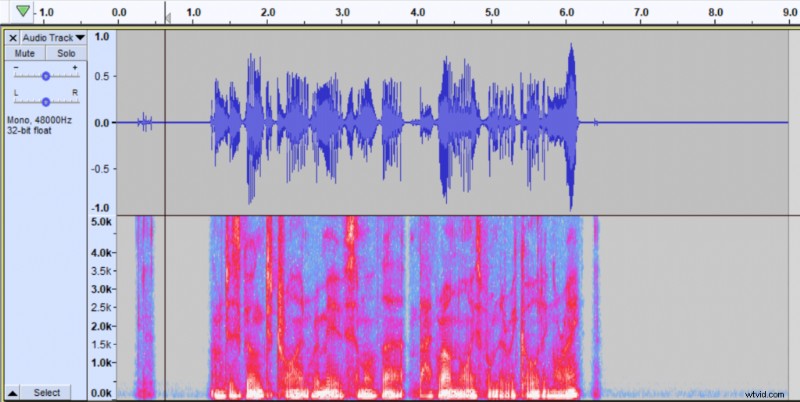Screen dimensions: 800x402
Task: Click the green playhead triangle on timeline
Action: tap(22, 11)
